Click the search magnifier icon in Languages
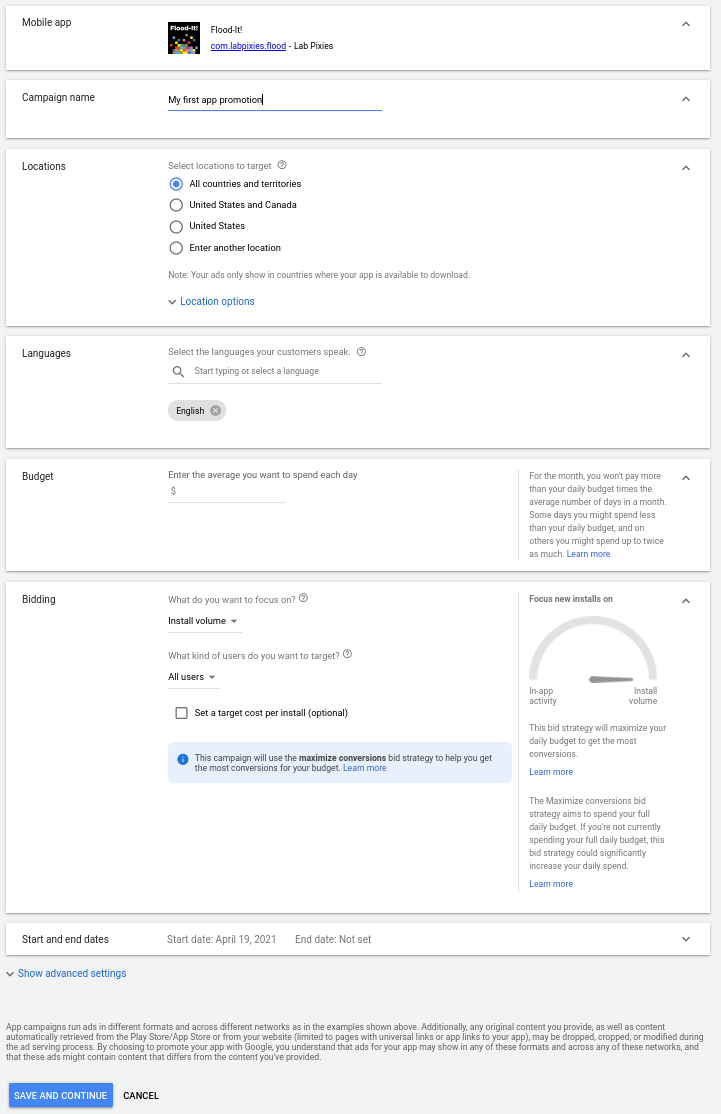Screen dimensions: 721x1114 pos(178,371)
